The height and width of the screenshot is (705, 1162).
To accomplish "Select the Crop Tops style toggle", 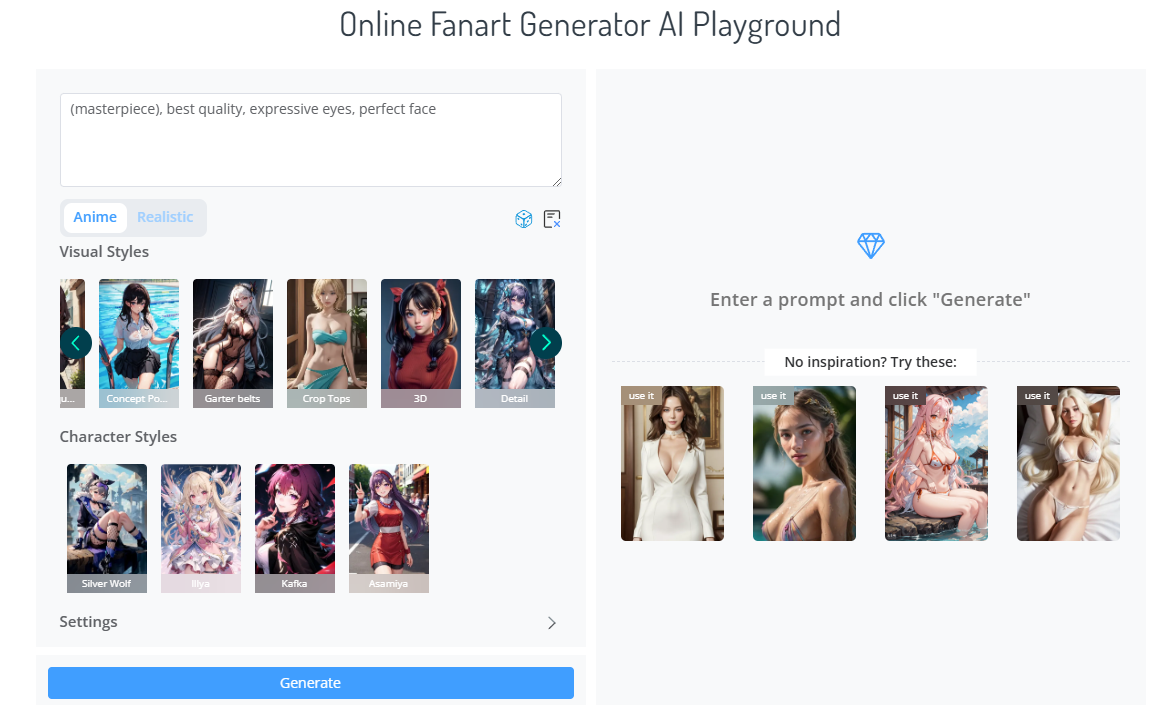I will coord(326,343).
